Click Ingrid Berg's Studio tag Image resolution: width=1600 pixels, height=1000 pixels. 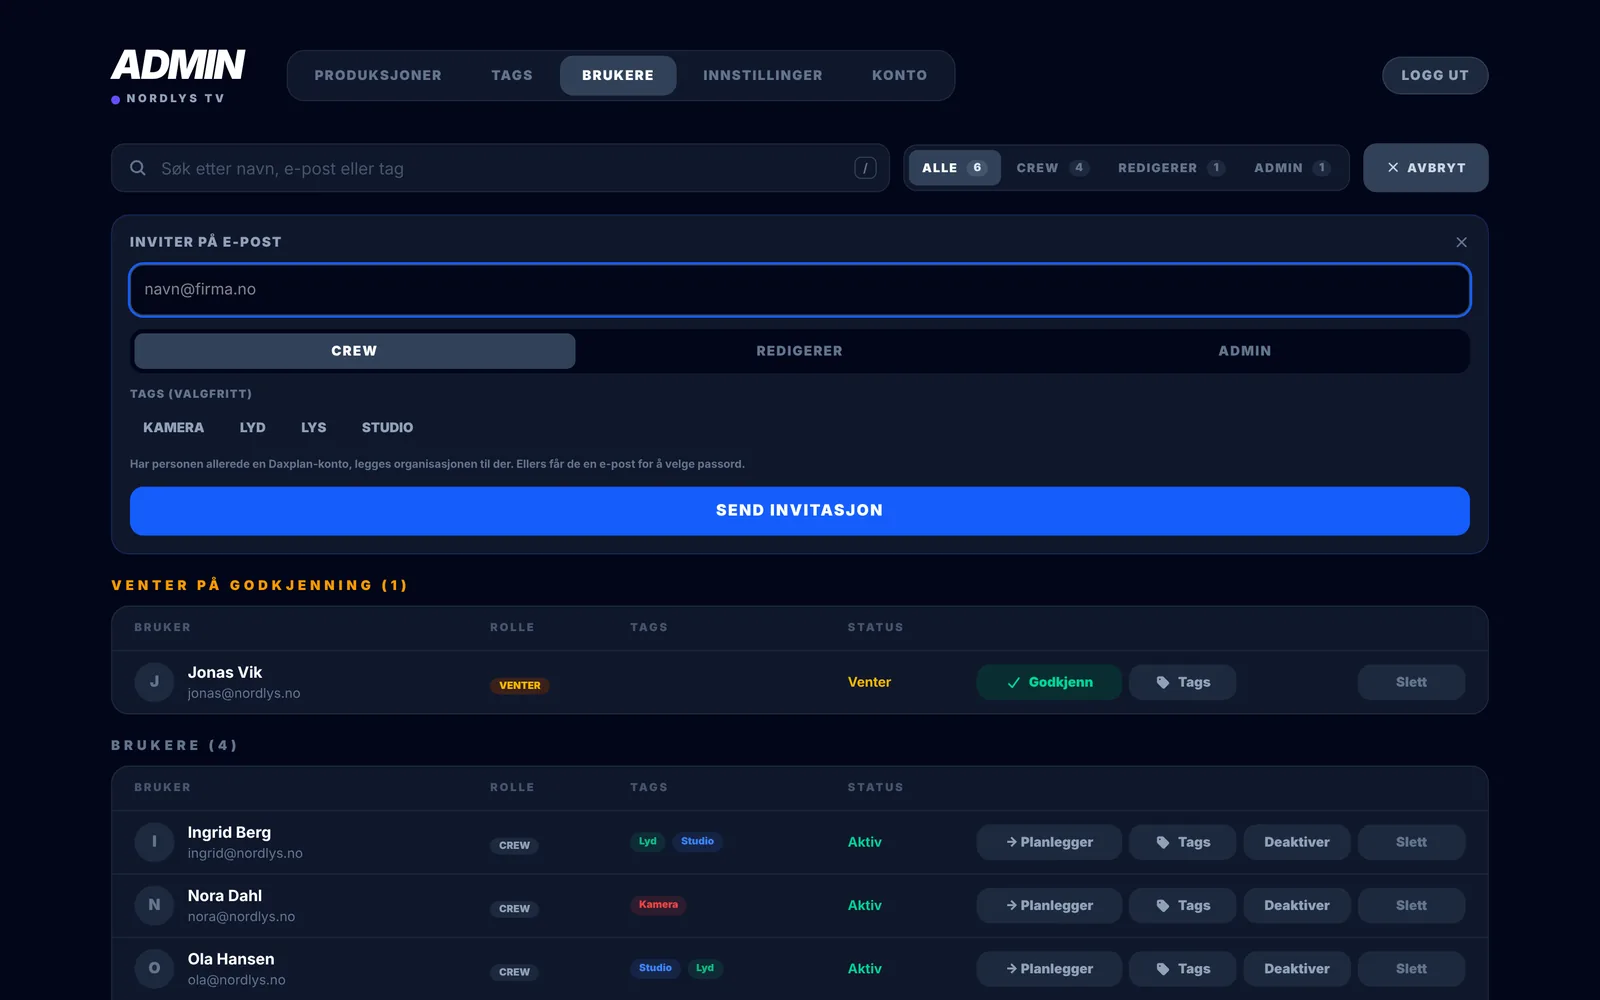(697, 841)
